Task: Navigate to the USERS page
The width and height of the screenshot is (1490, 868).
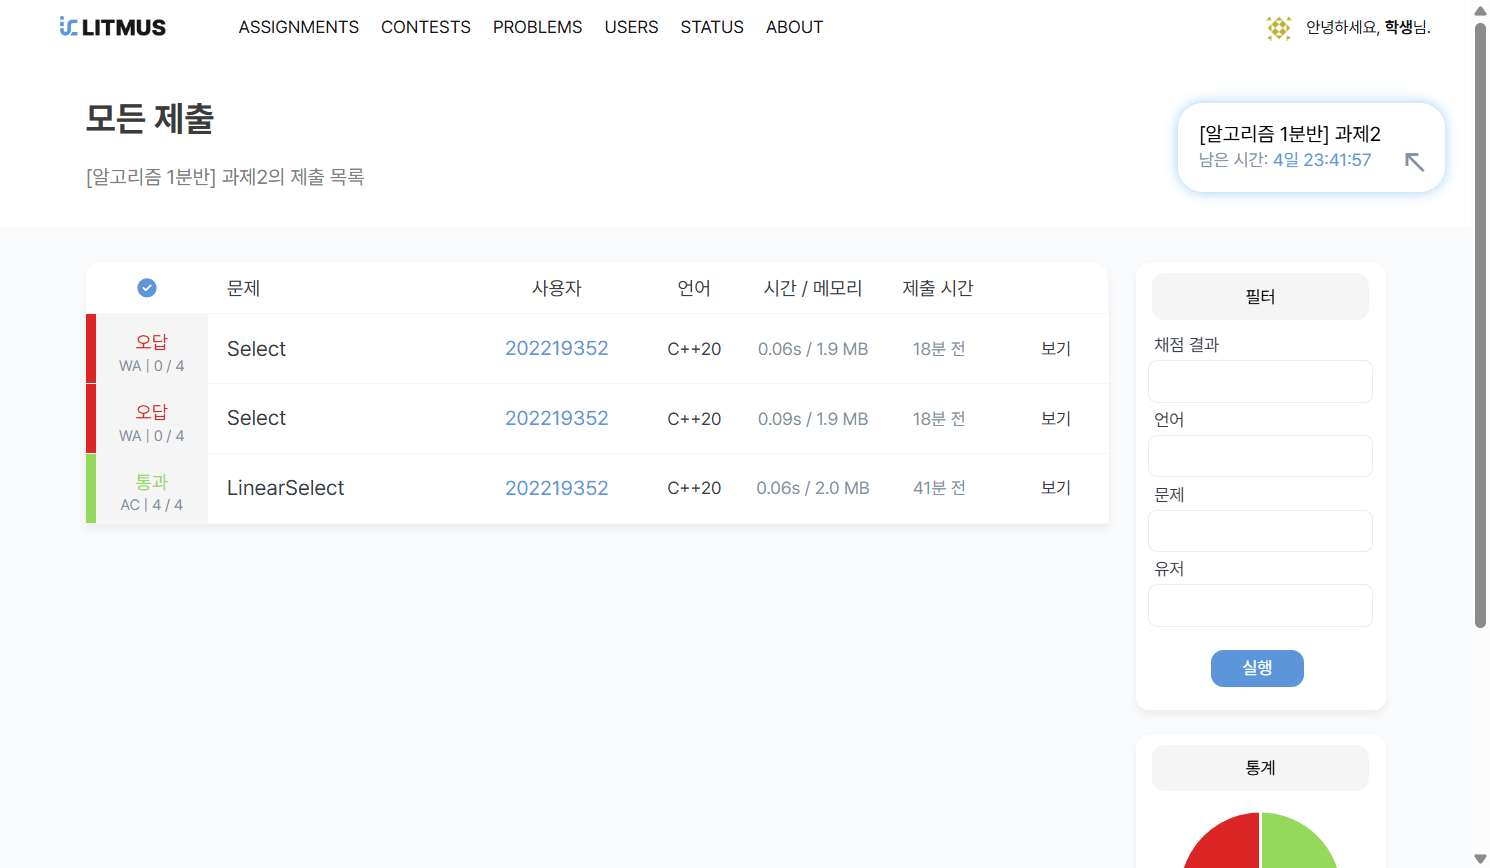Action: point(631,27)
